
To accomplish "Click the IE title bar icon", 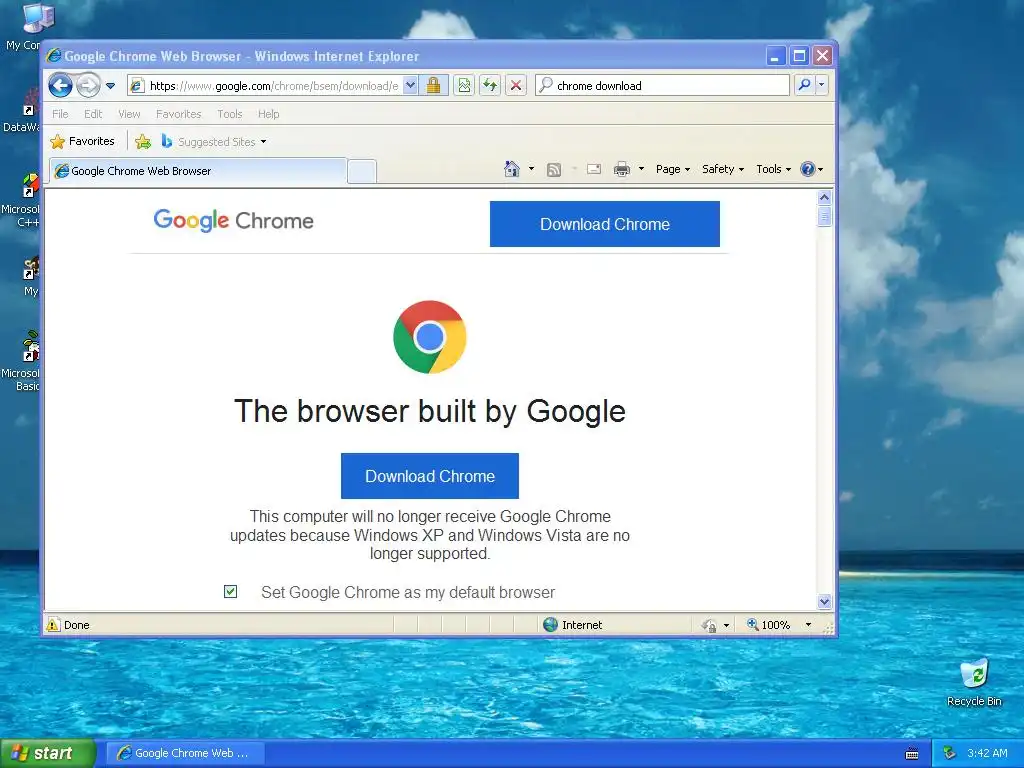I will tap(54, 56).
